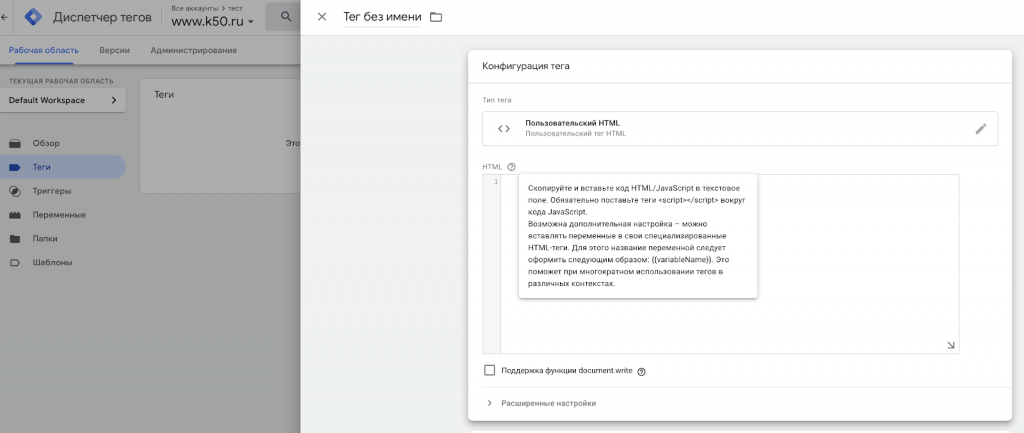This screenshot has height=433, width=1024.
Task: Click the Теги tag icon in sidebar
Action: 14,167
